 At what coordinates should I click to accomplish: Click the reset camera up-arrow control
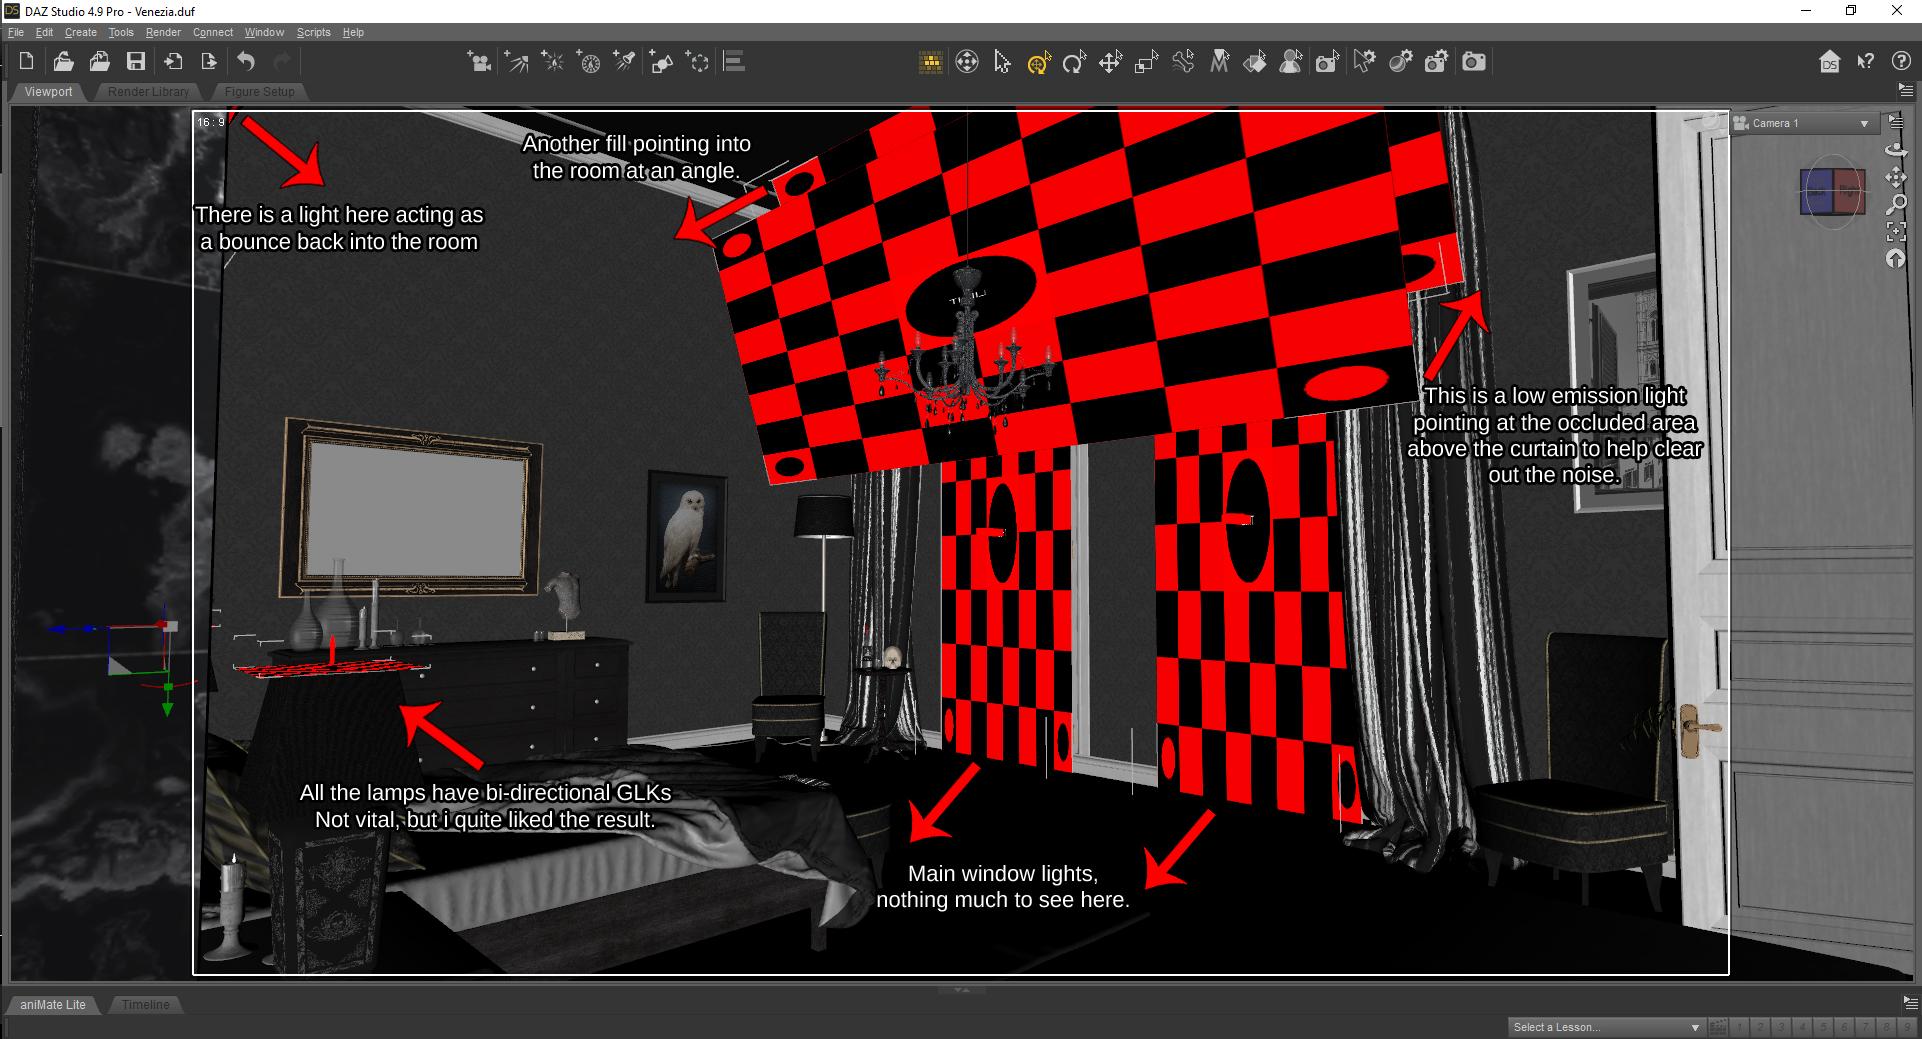[x=1896, y=259]
